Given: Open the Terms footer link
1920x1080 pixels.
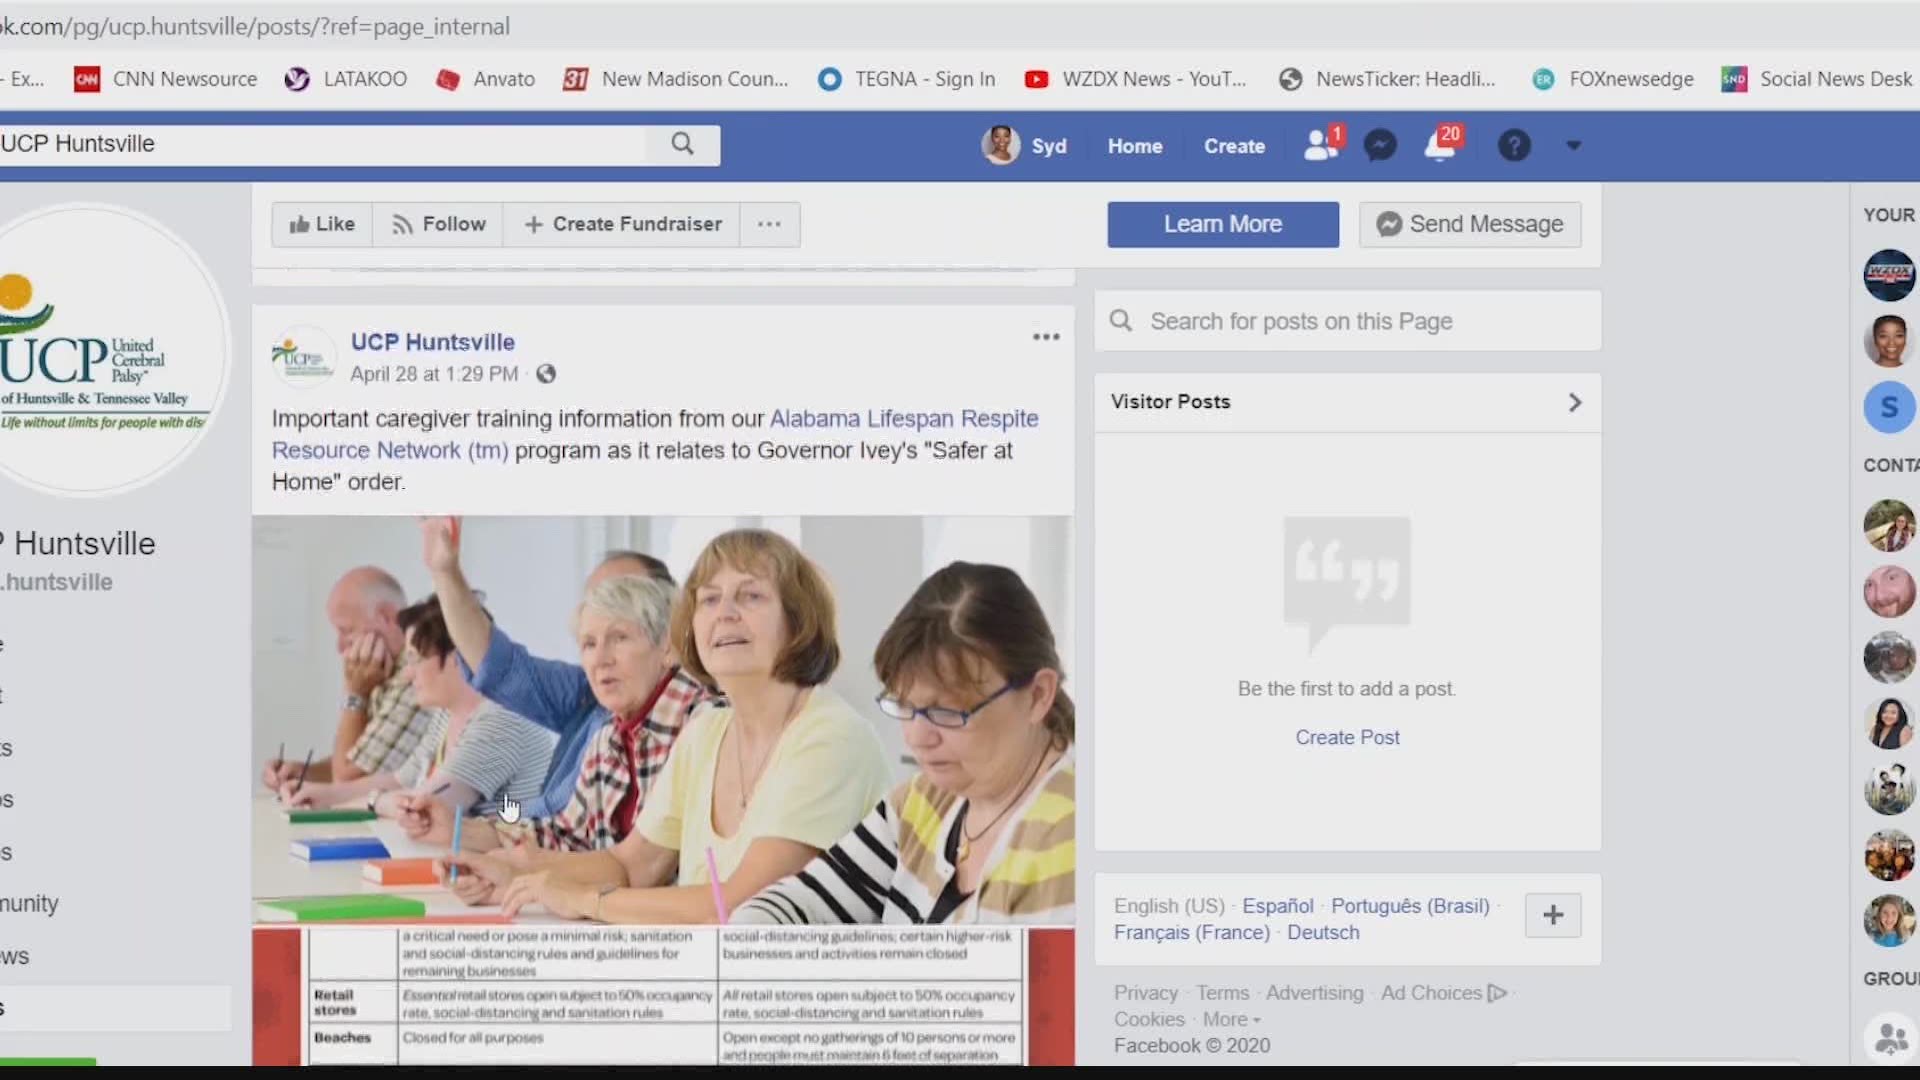Looking at the screenshot, I should coord(1222,993).
